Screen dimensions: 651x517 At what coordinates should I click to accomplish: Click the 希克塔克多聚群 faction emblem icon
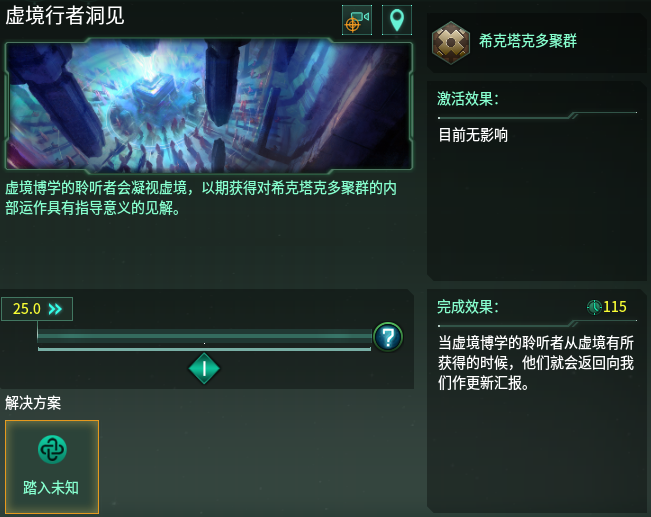pyautogui.click(x=451, y=42)
